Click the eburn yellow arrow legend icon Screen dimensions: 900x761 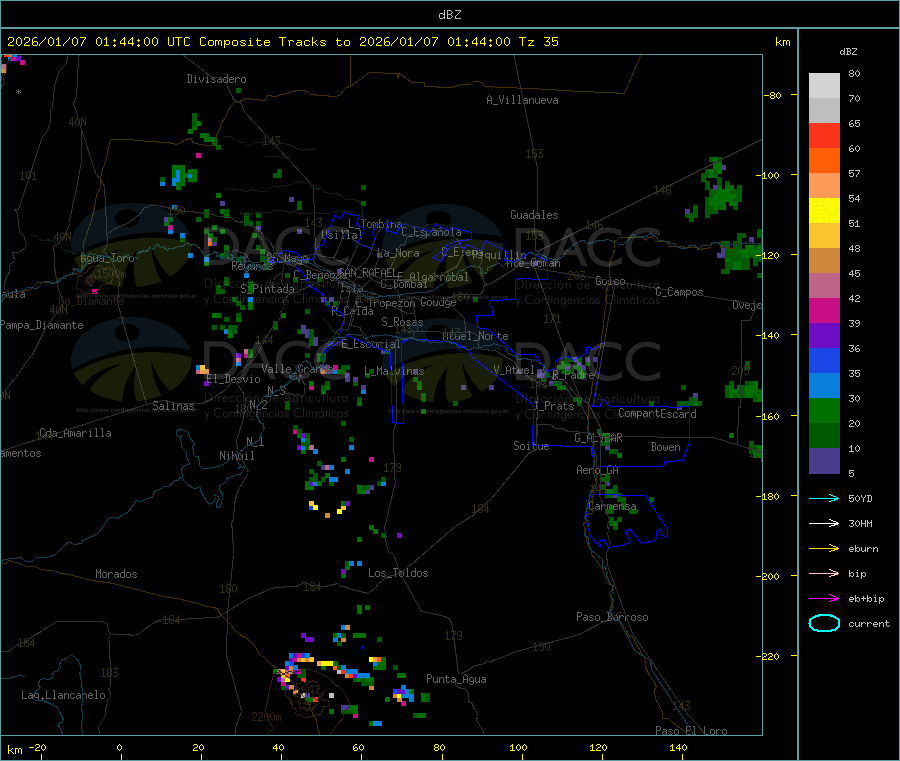pyautogui.click(x=824, y=549)
